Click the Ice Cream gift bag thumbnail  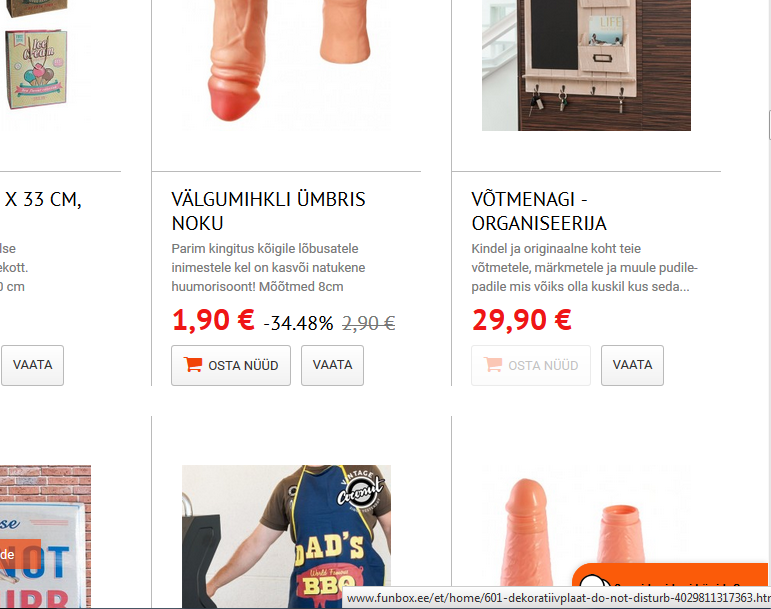click(x=36, y=68)
